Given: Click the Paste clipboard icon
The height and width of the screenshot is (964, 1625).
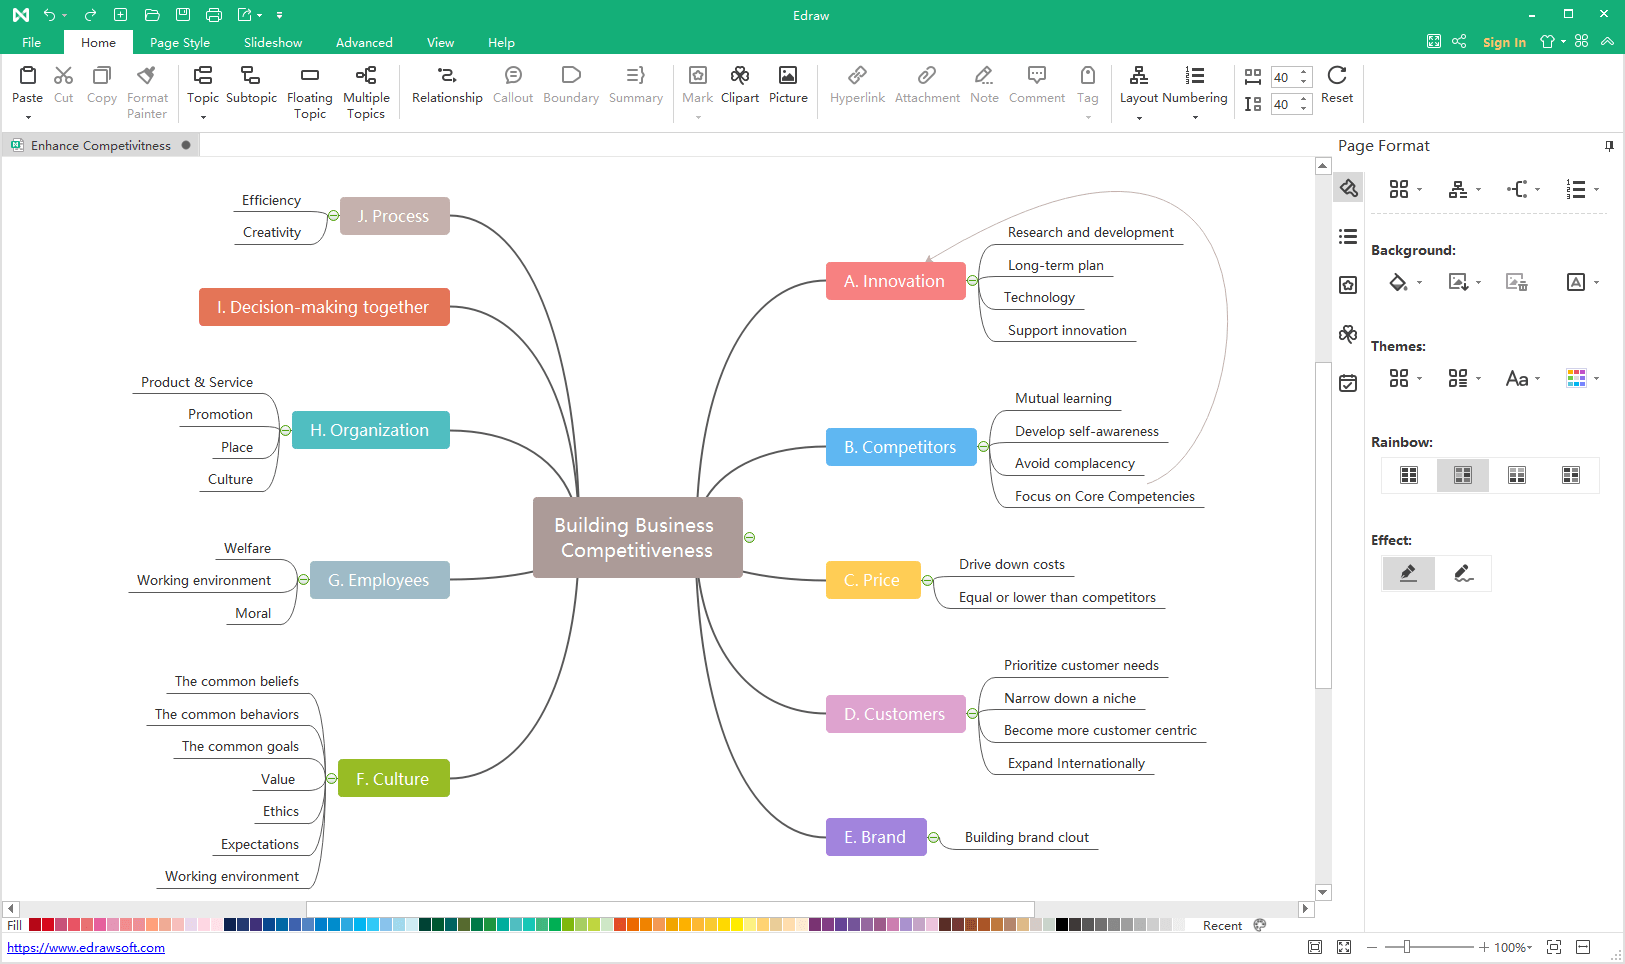Looking at the screenshot, I should [x=27, y=76].
